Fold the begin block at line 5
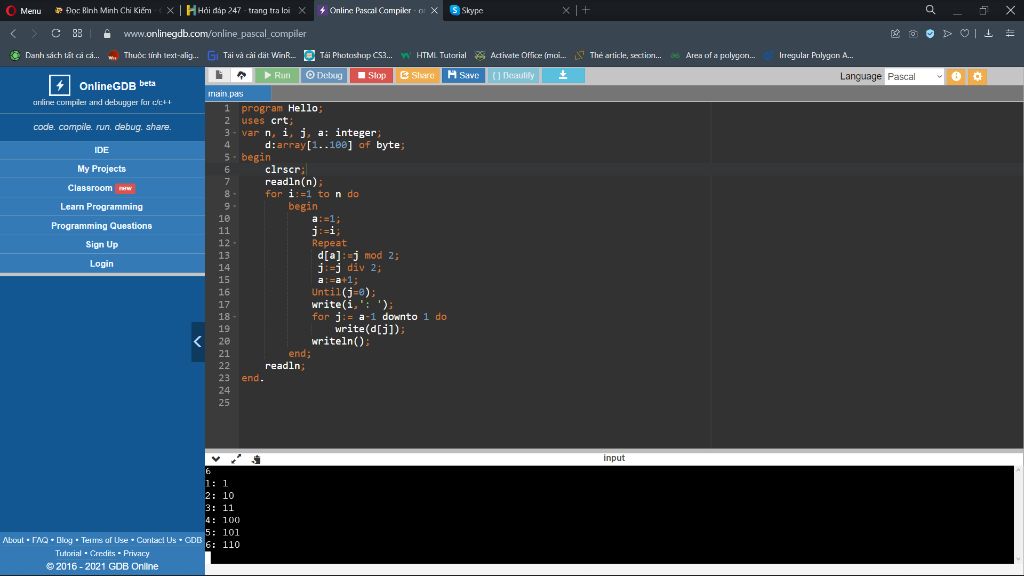The width and height of the screenshot is (1024, 576). (235, 157)
